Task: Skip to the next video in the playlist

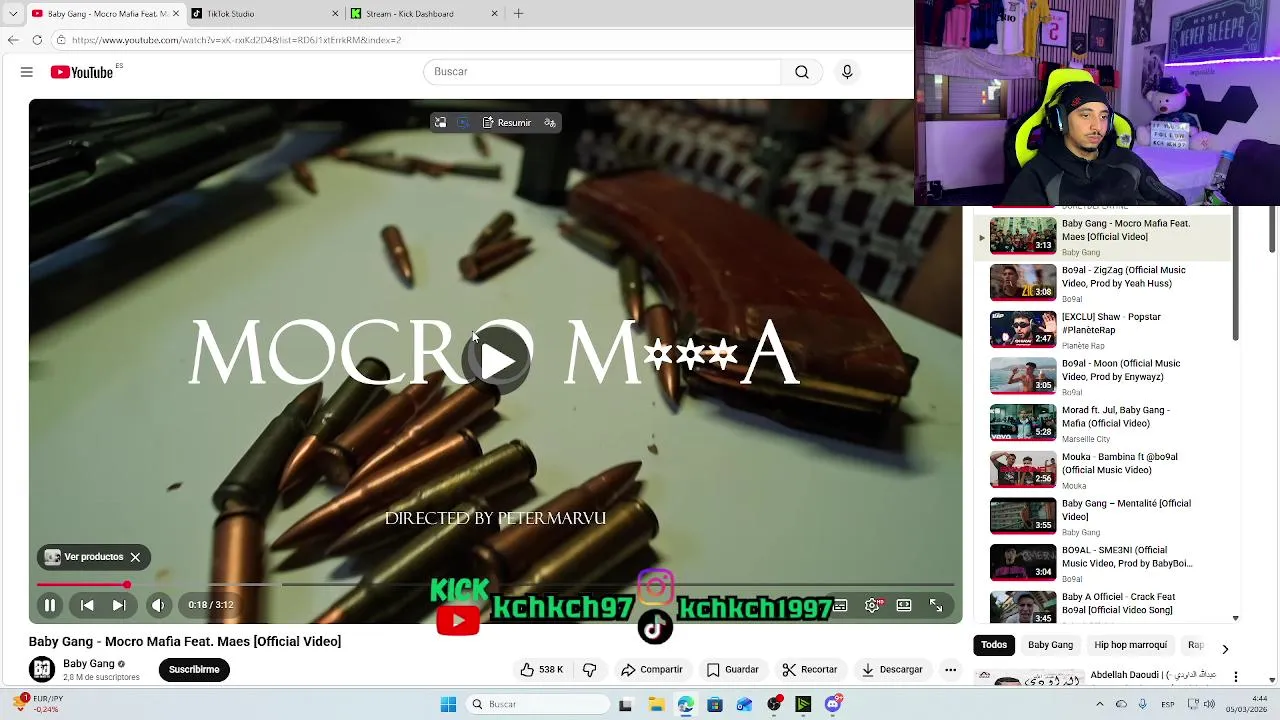Action: tap(119, 605)
